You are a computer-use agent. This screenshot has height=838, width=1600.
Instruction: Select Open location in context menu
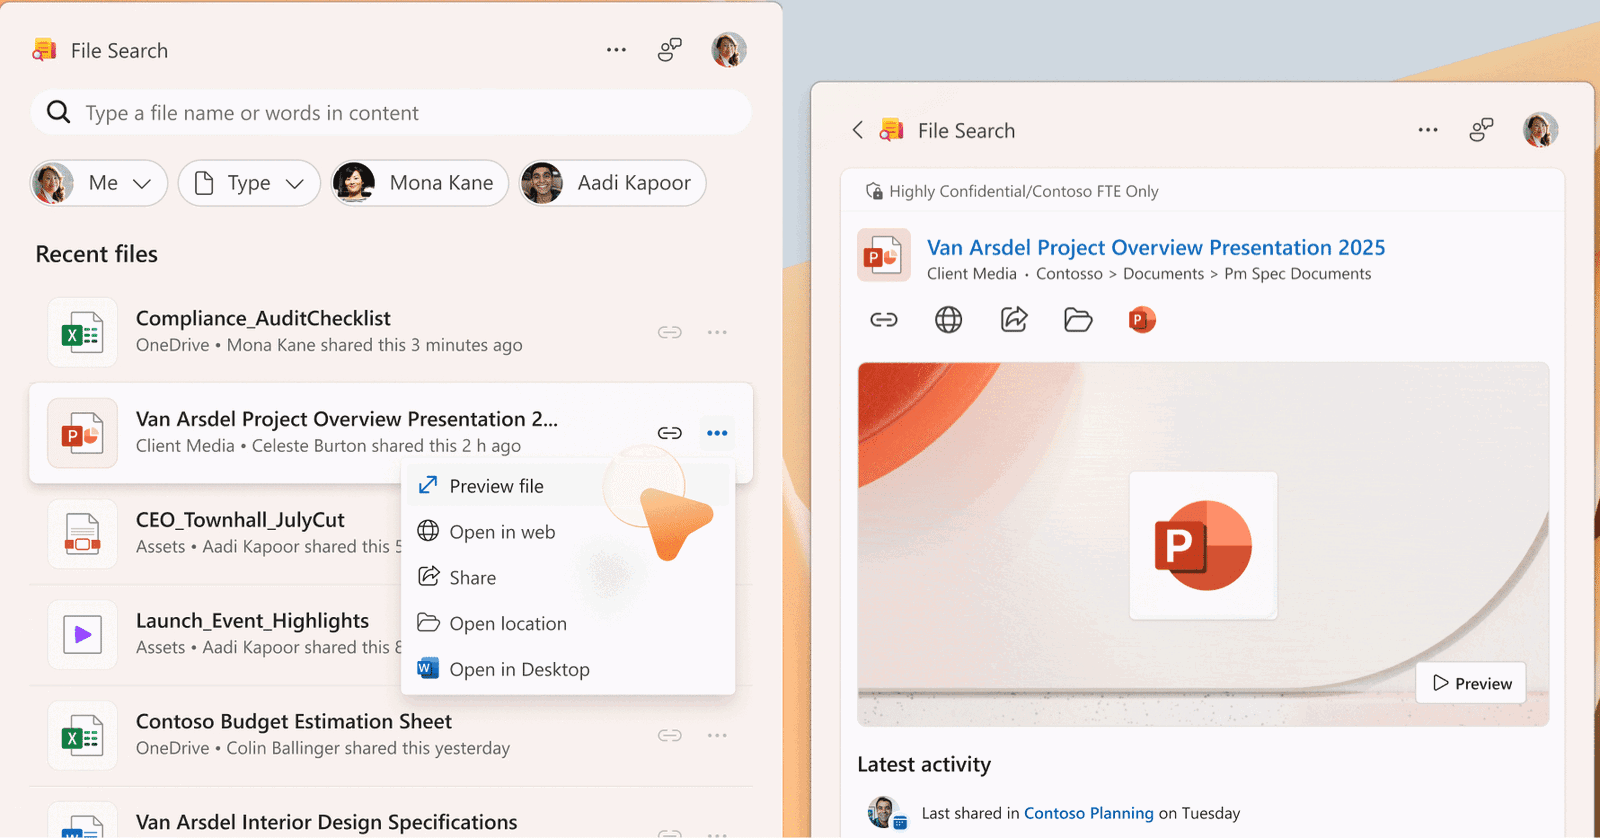[x=507, y=623]
